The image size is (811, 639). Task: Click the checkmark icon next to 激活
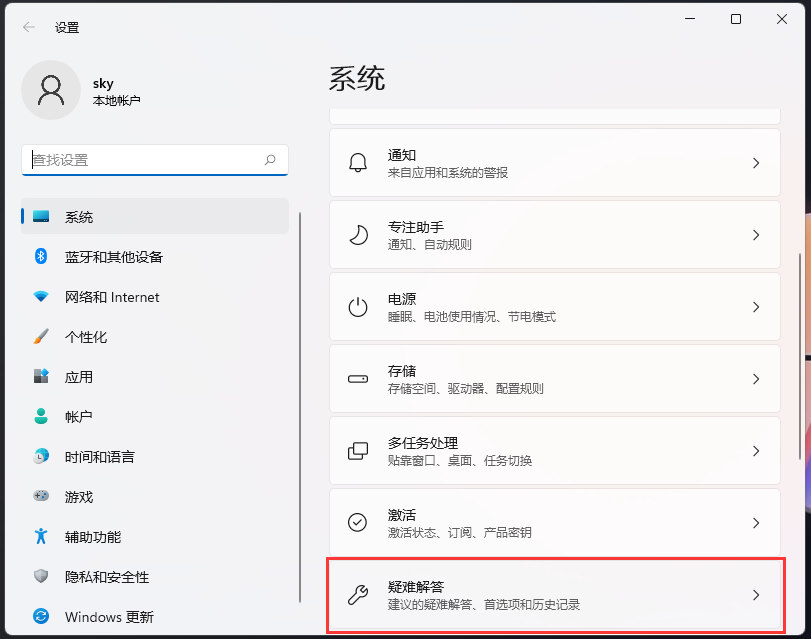(356, 522)
